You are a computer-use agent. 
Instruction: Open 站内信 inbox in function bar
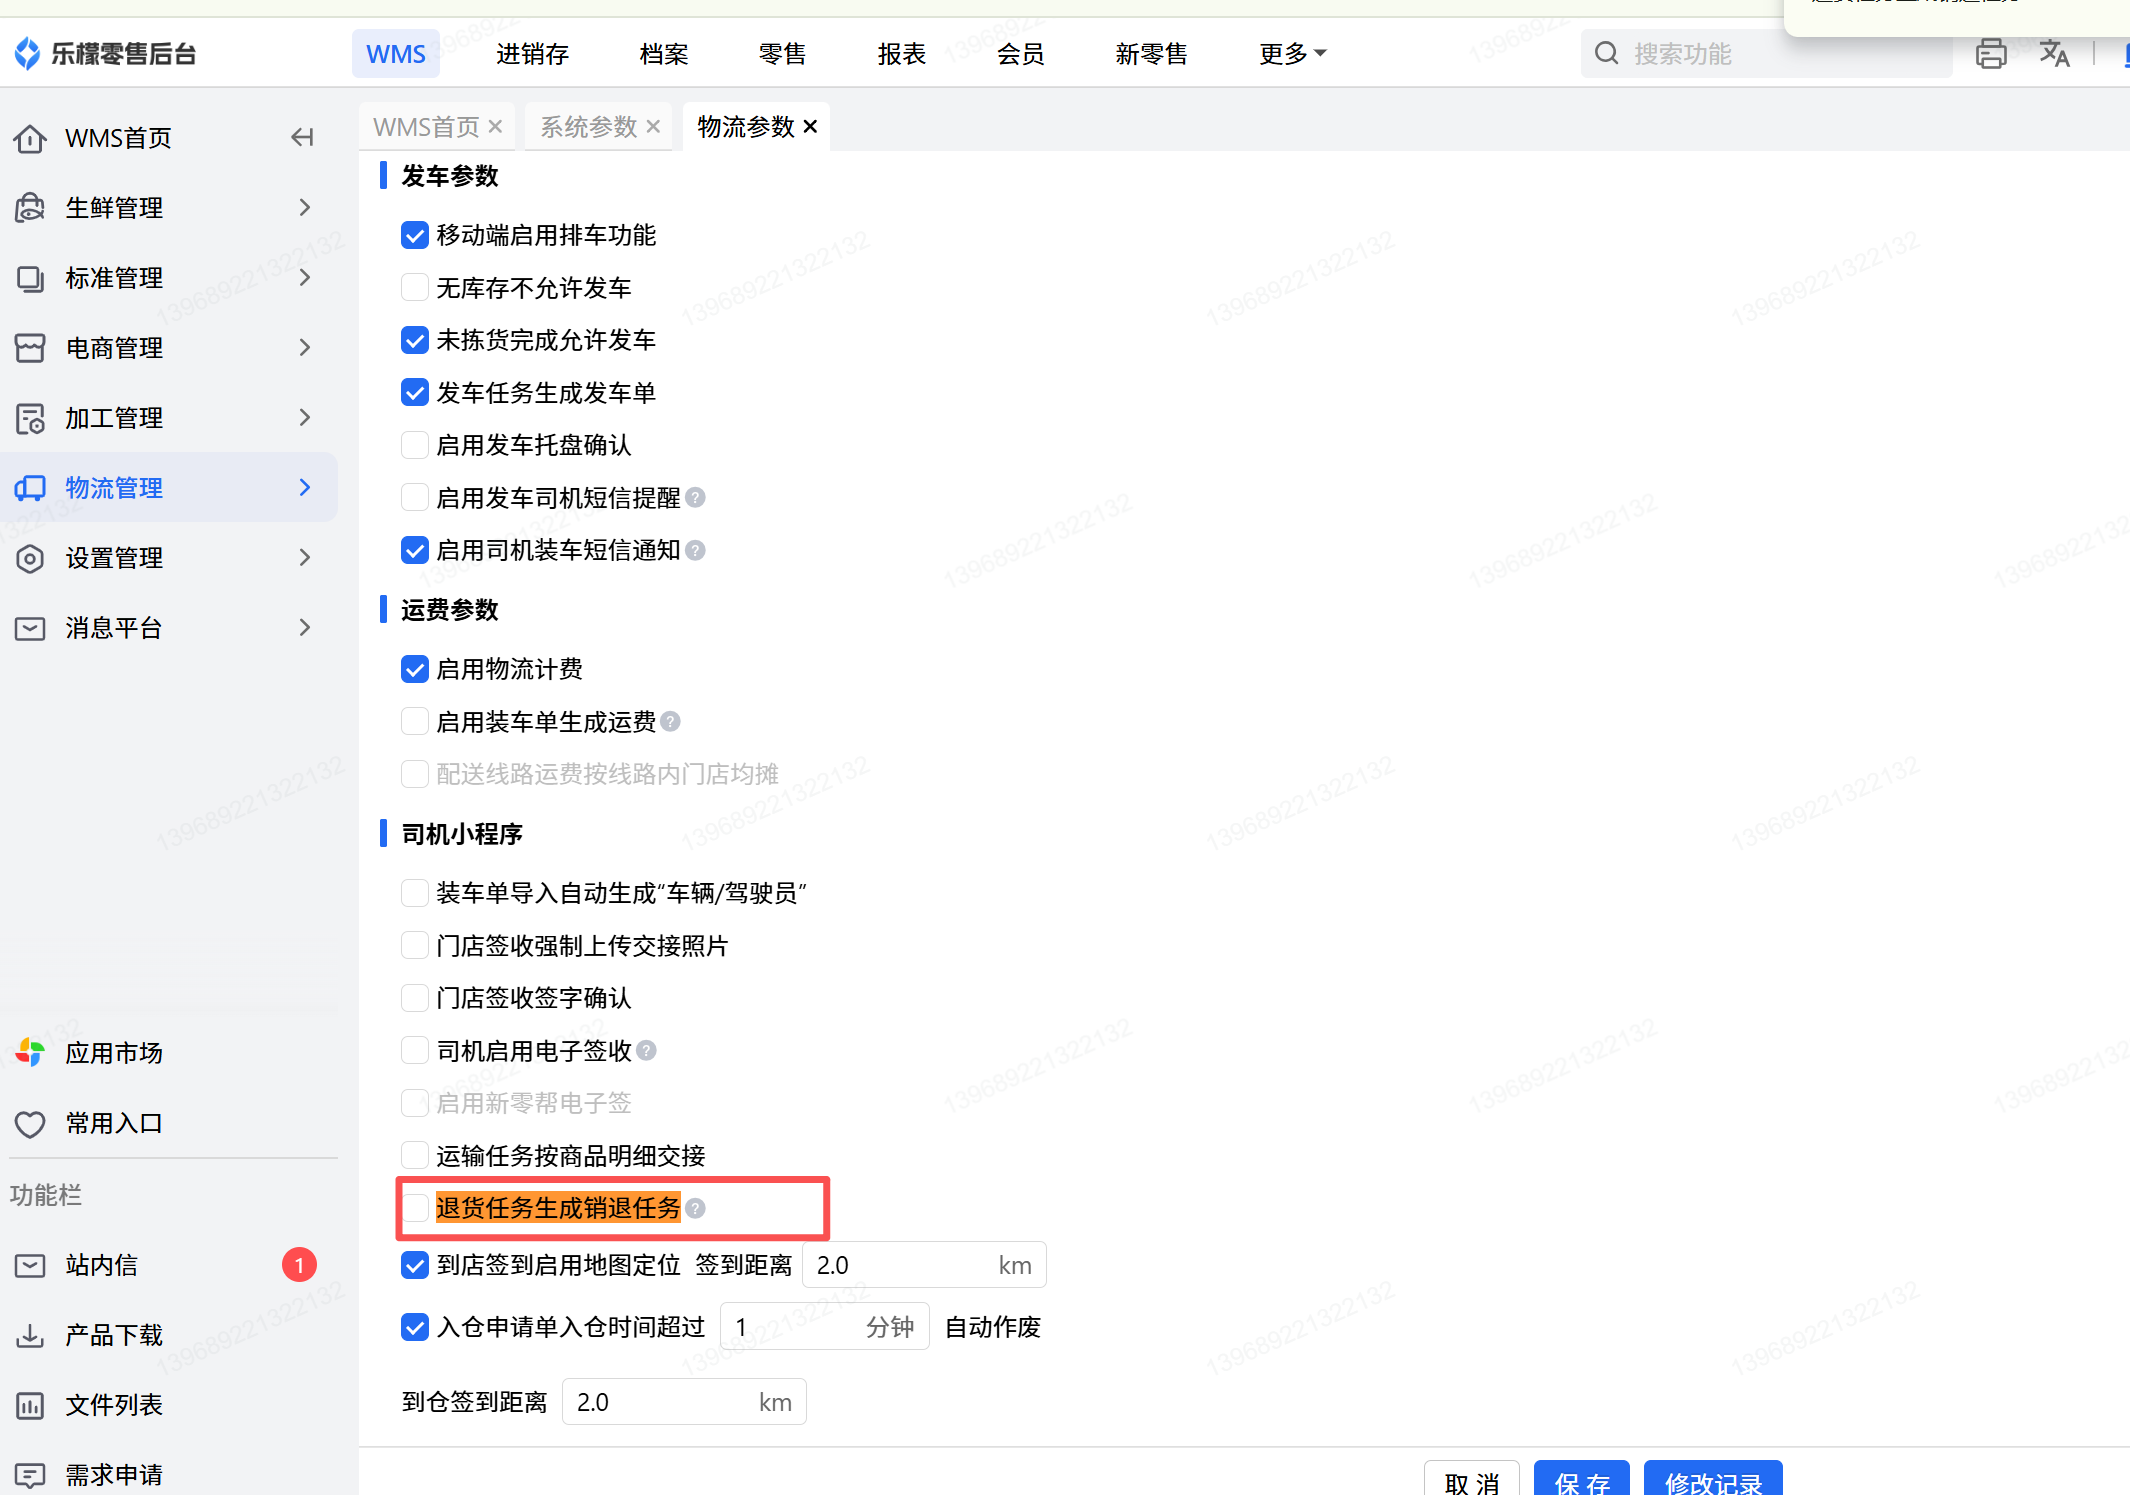pyautogui.click(x=102, y=1265)
